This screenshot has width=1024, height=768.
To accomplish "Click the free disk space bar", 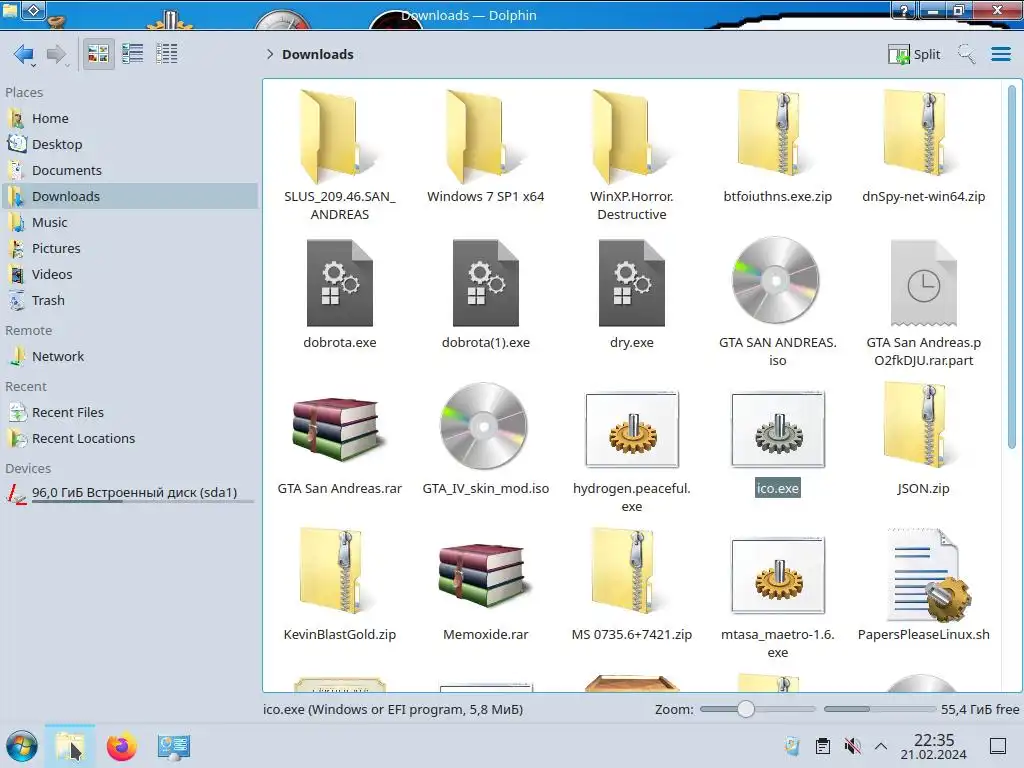I will coord(879,709).
